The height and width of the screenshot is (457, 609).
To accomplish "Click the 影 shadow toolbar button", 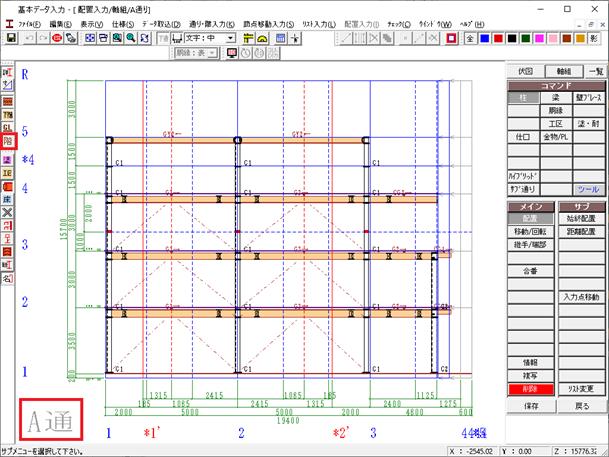I will click(x=594, y=38).
